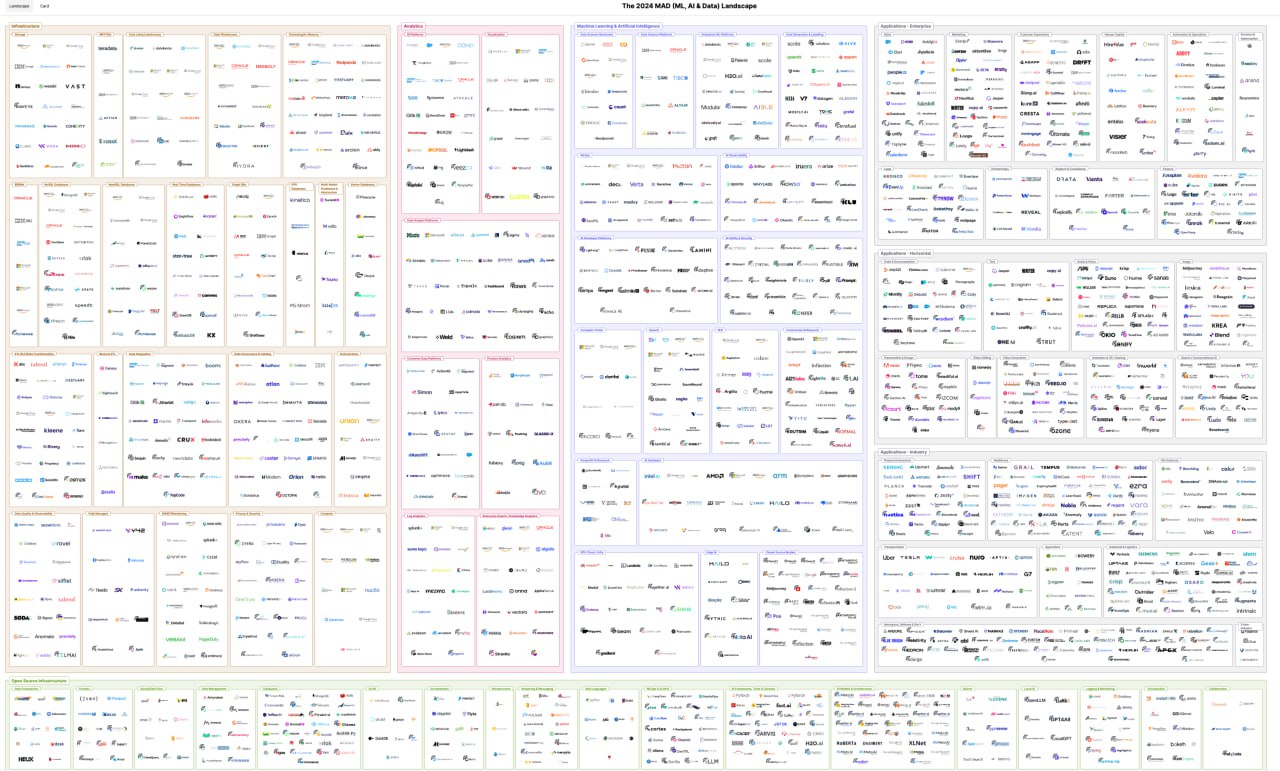
Task: Open the HAILO logo in Edge AI
Action: pyautogui.click(x=719, y=563)
